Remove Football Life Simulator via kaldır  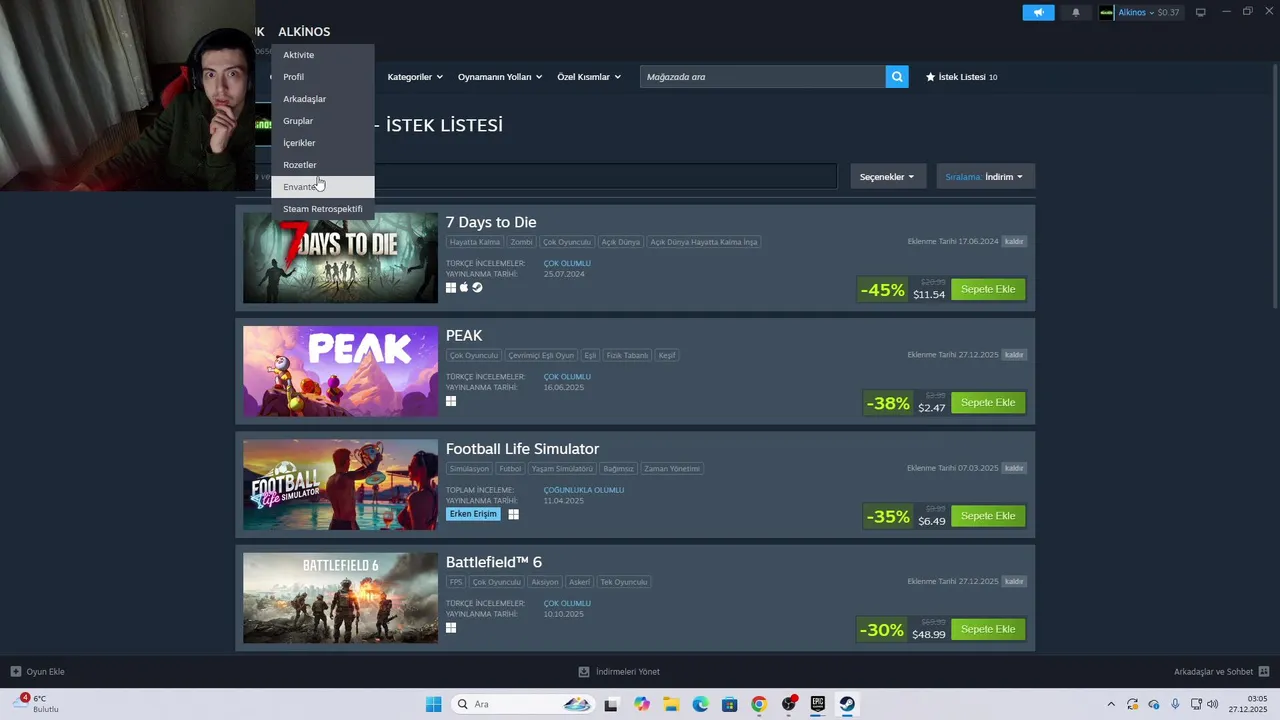(x=1014, y=468)
